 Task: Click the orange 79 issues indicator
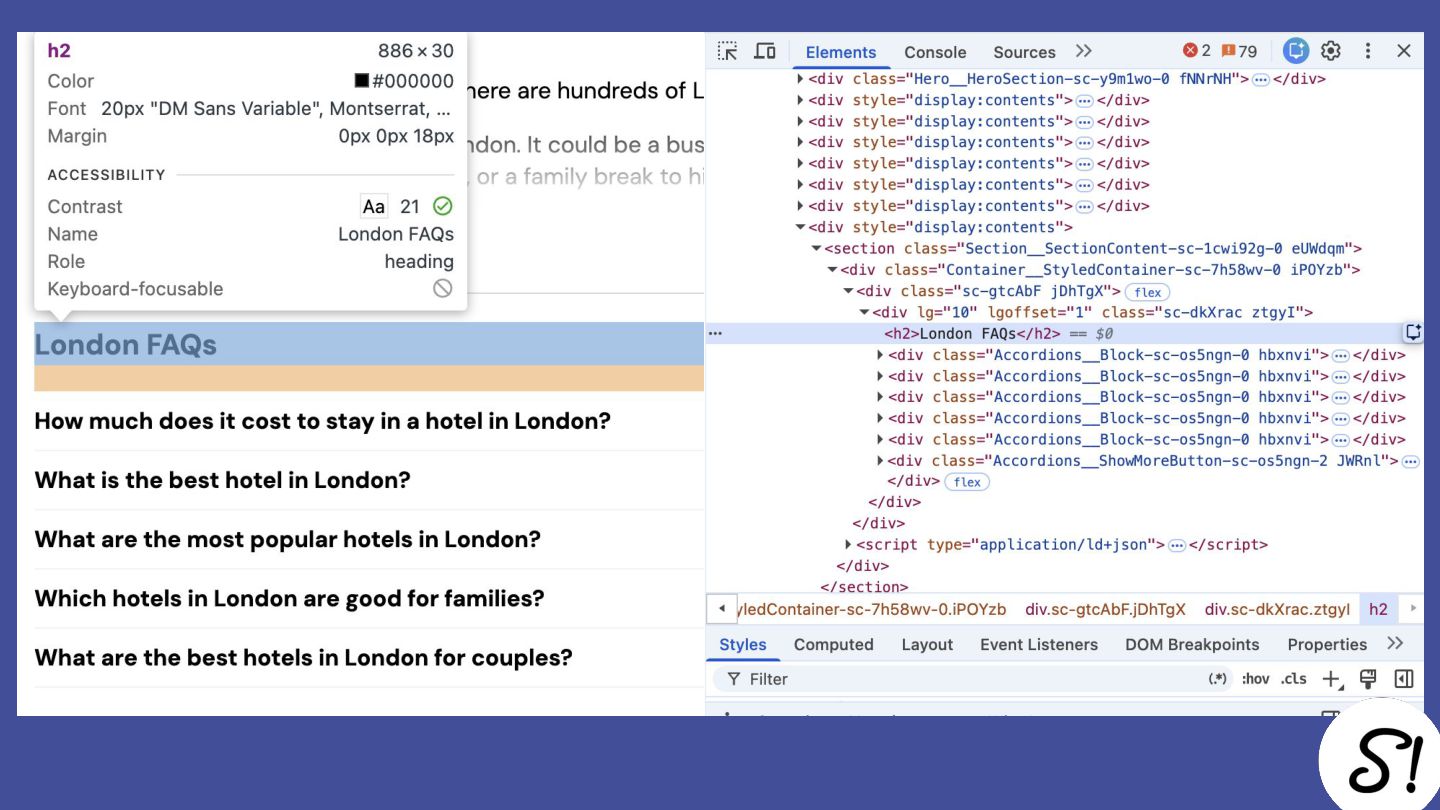pos(1239,51)
